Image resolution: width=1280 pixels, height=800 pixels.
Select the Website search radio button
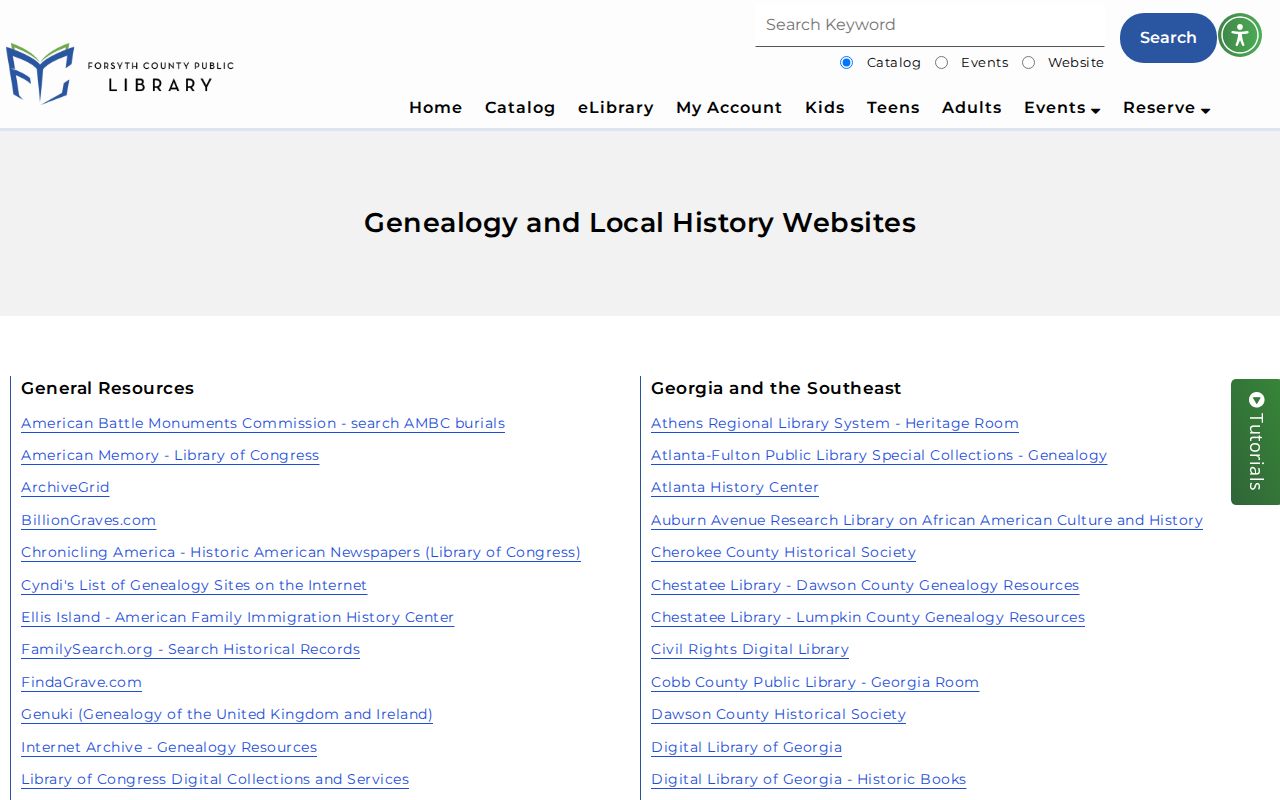(x=1028, y=63)
